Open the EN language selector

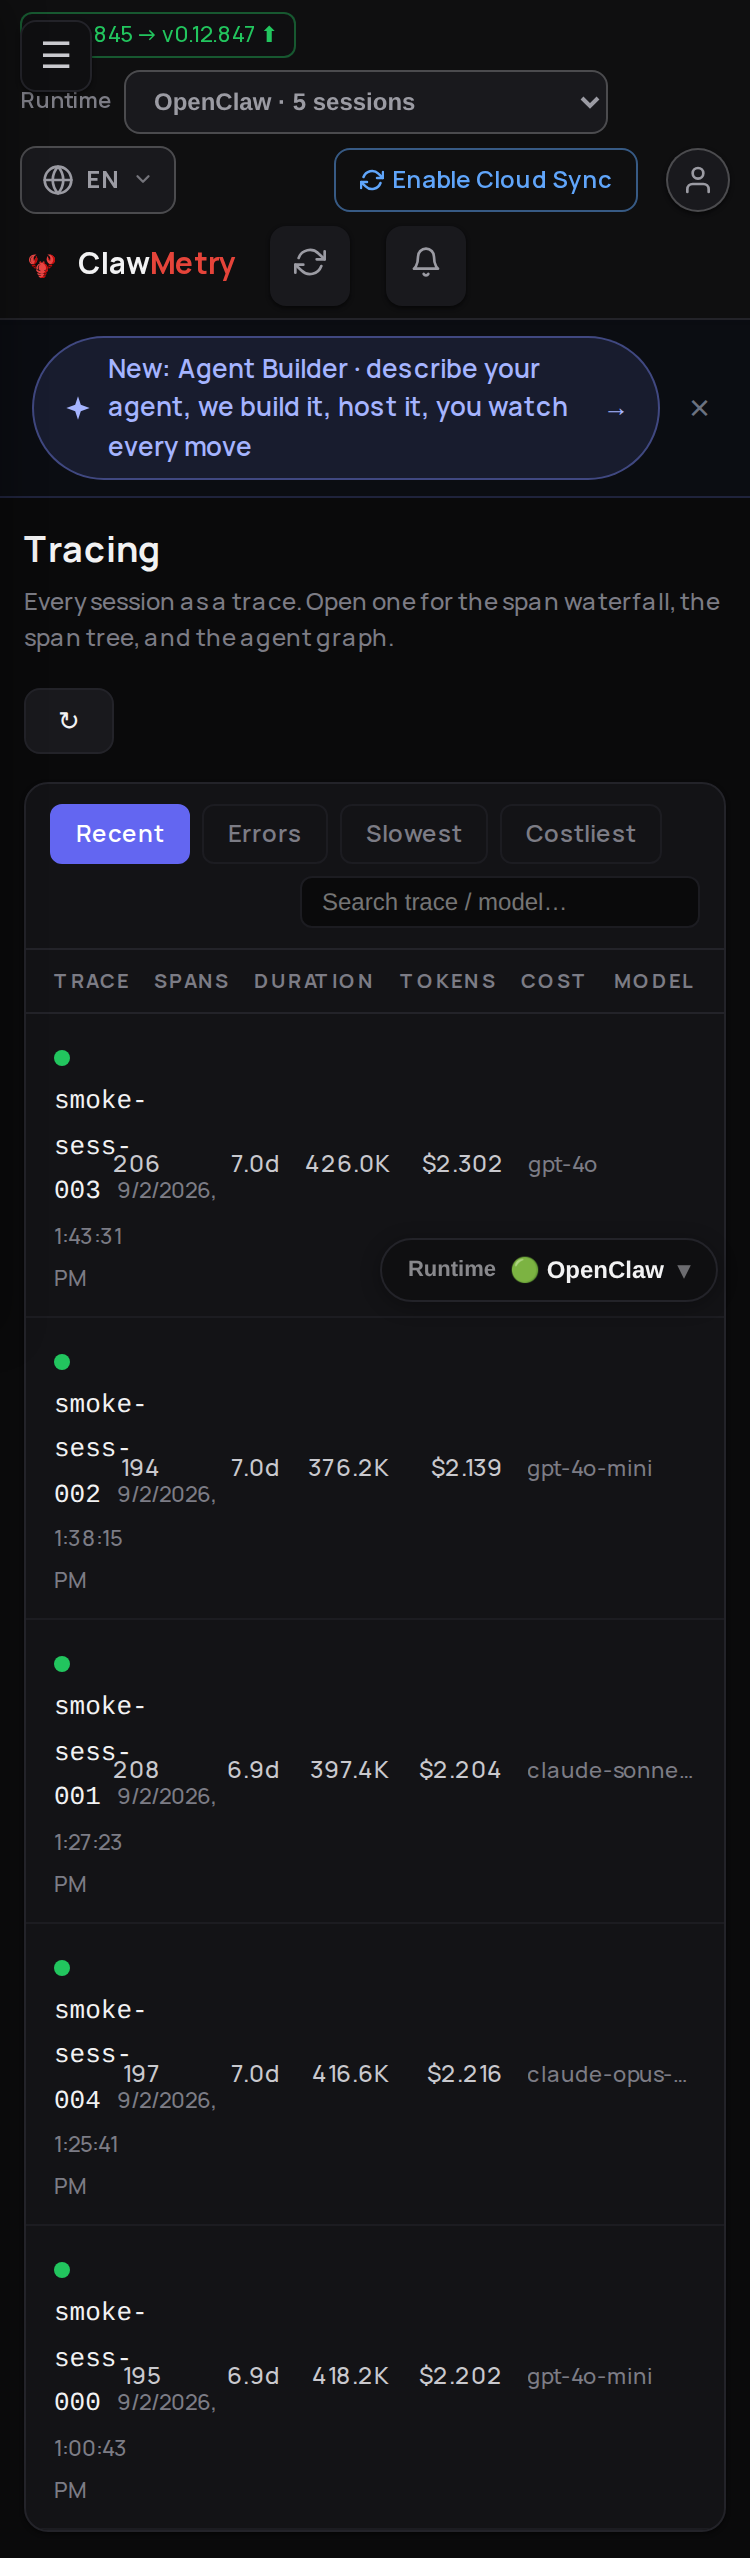[98, 180]
